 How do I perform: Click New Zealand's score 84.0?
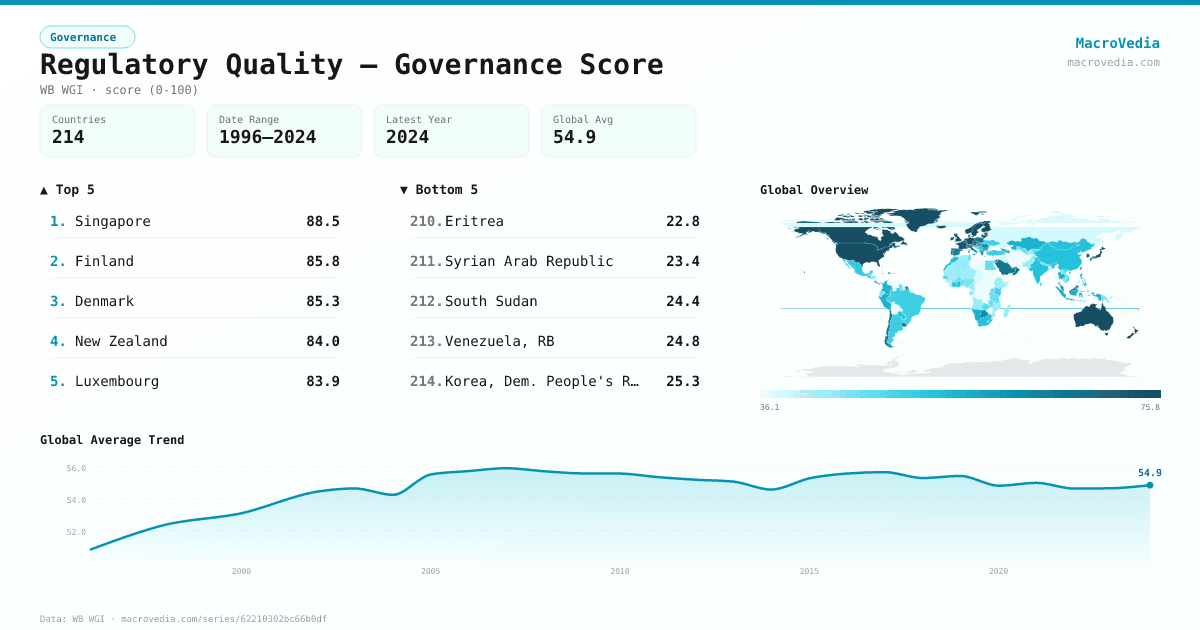click(323, 341)
